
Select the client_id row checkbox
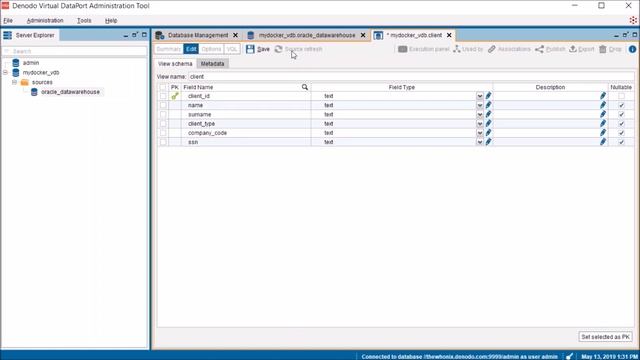click(163, 96)
